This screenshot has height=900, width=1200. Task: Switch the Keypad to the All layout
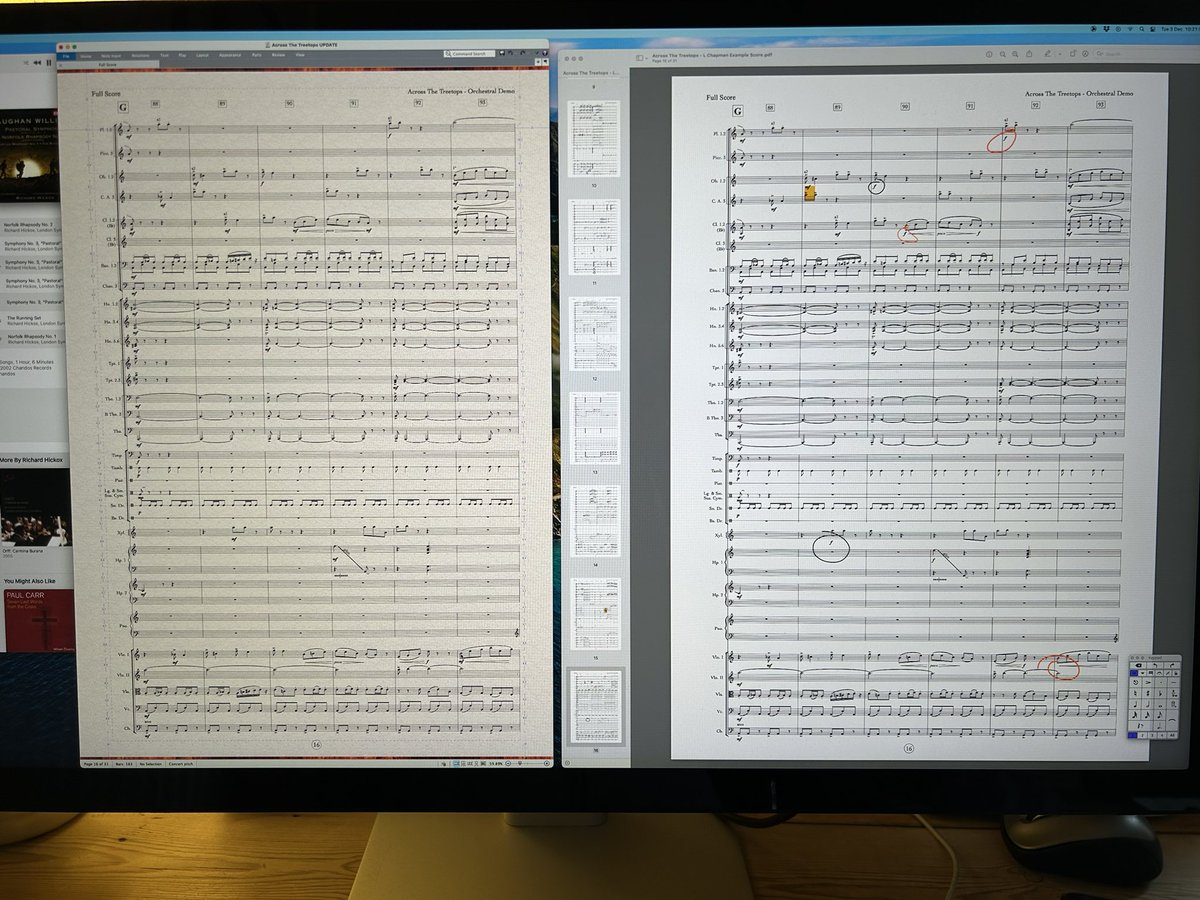[1172, 735]
